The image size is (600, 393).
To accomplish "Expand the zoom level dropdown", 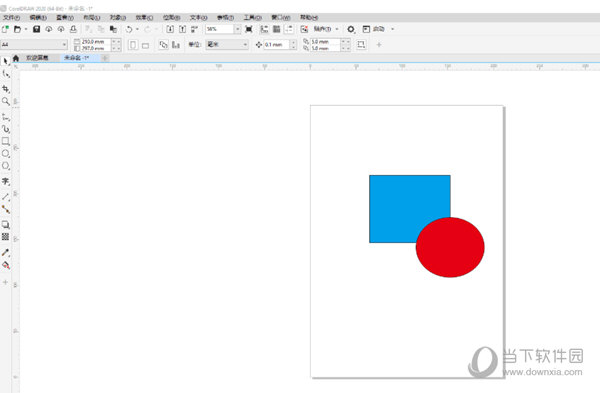I will click(x=238, y=29).
